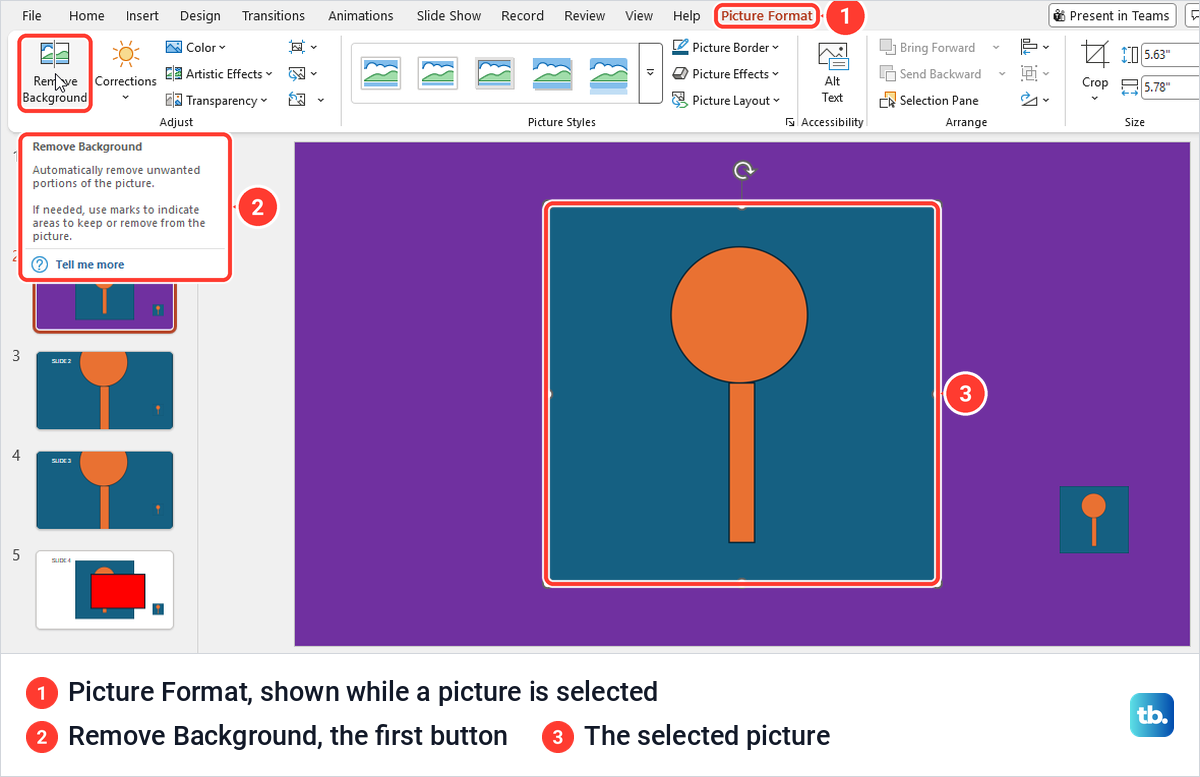Switch to the Help tab

[687, 16]
